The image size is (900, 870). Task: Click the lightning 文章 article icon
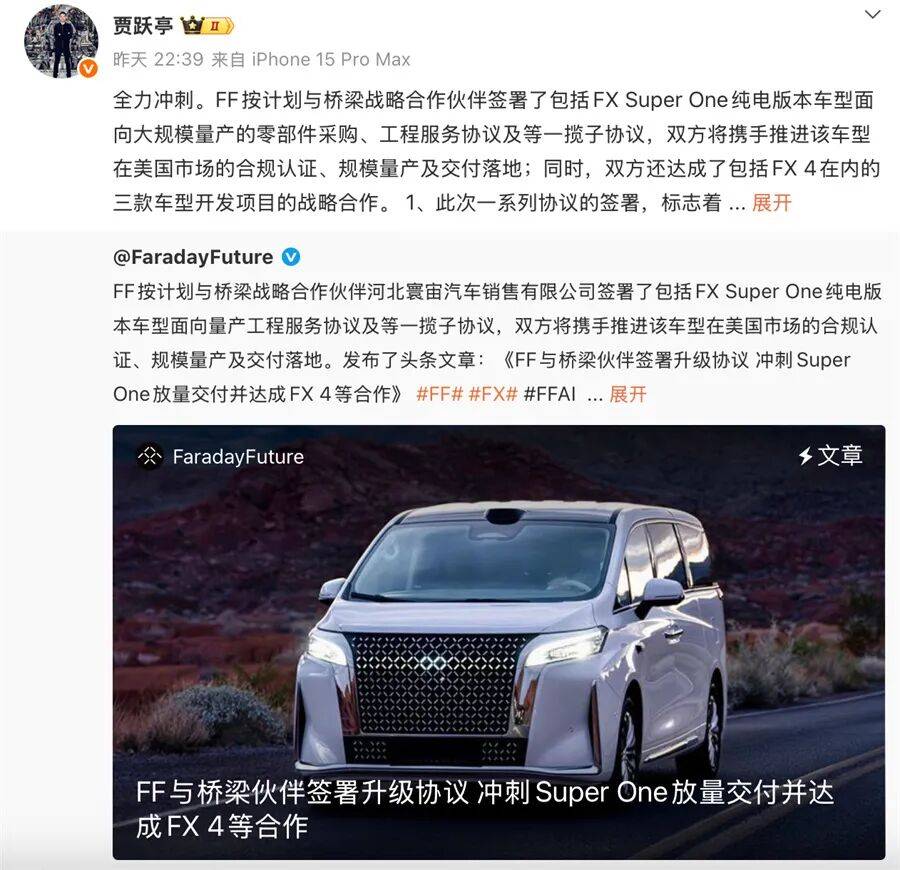[830, 456]
